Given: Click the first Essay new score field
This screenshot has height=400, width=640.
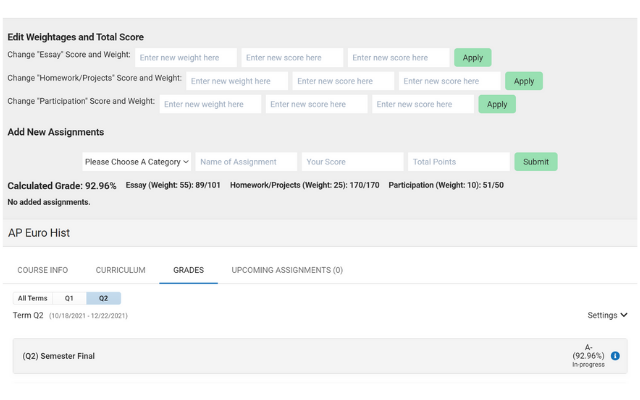Looking at the screenshot, I should point(292,58).
